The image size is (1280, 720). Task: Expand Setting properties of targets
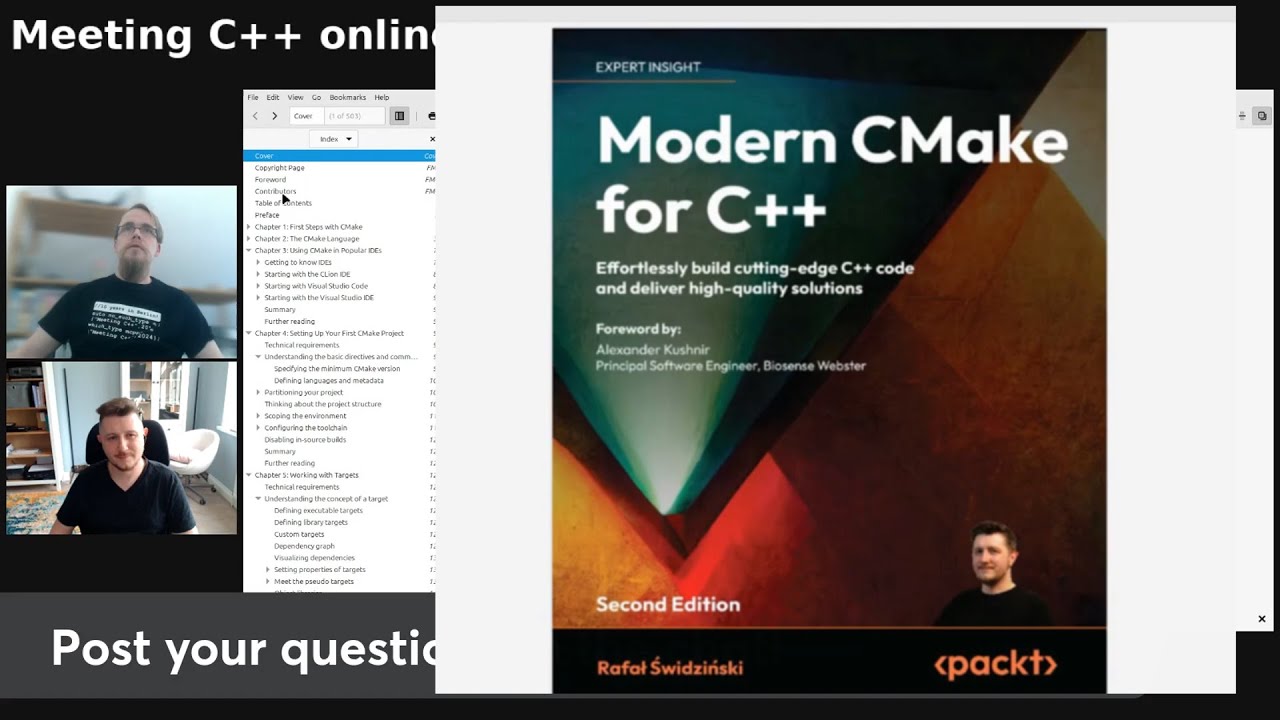pyautogui.click(x=268, y=570)
